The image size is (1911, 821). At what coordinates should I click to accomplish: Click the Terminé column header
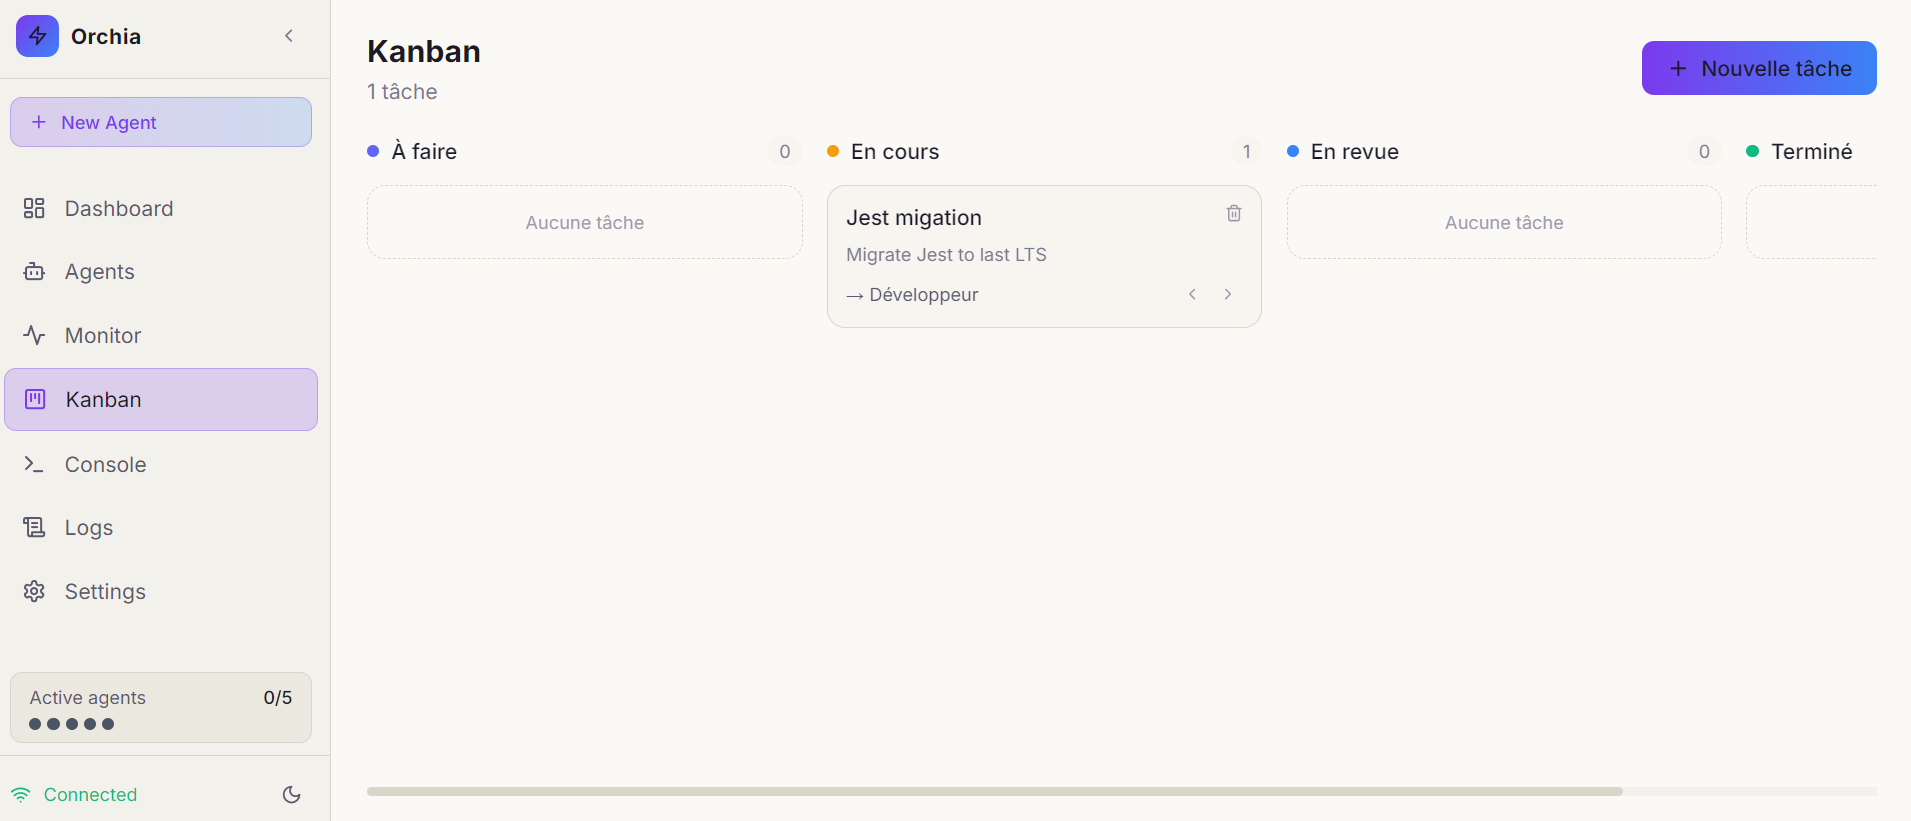pyautogui.click(x=1811, y=152)
